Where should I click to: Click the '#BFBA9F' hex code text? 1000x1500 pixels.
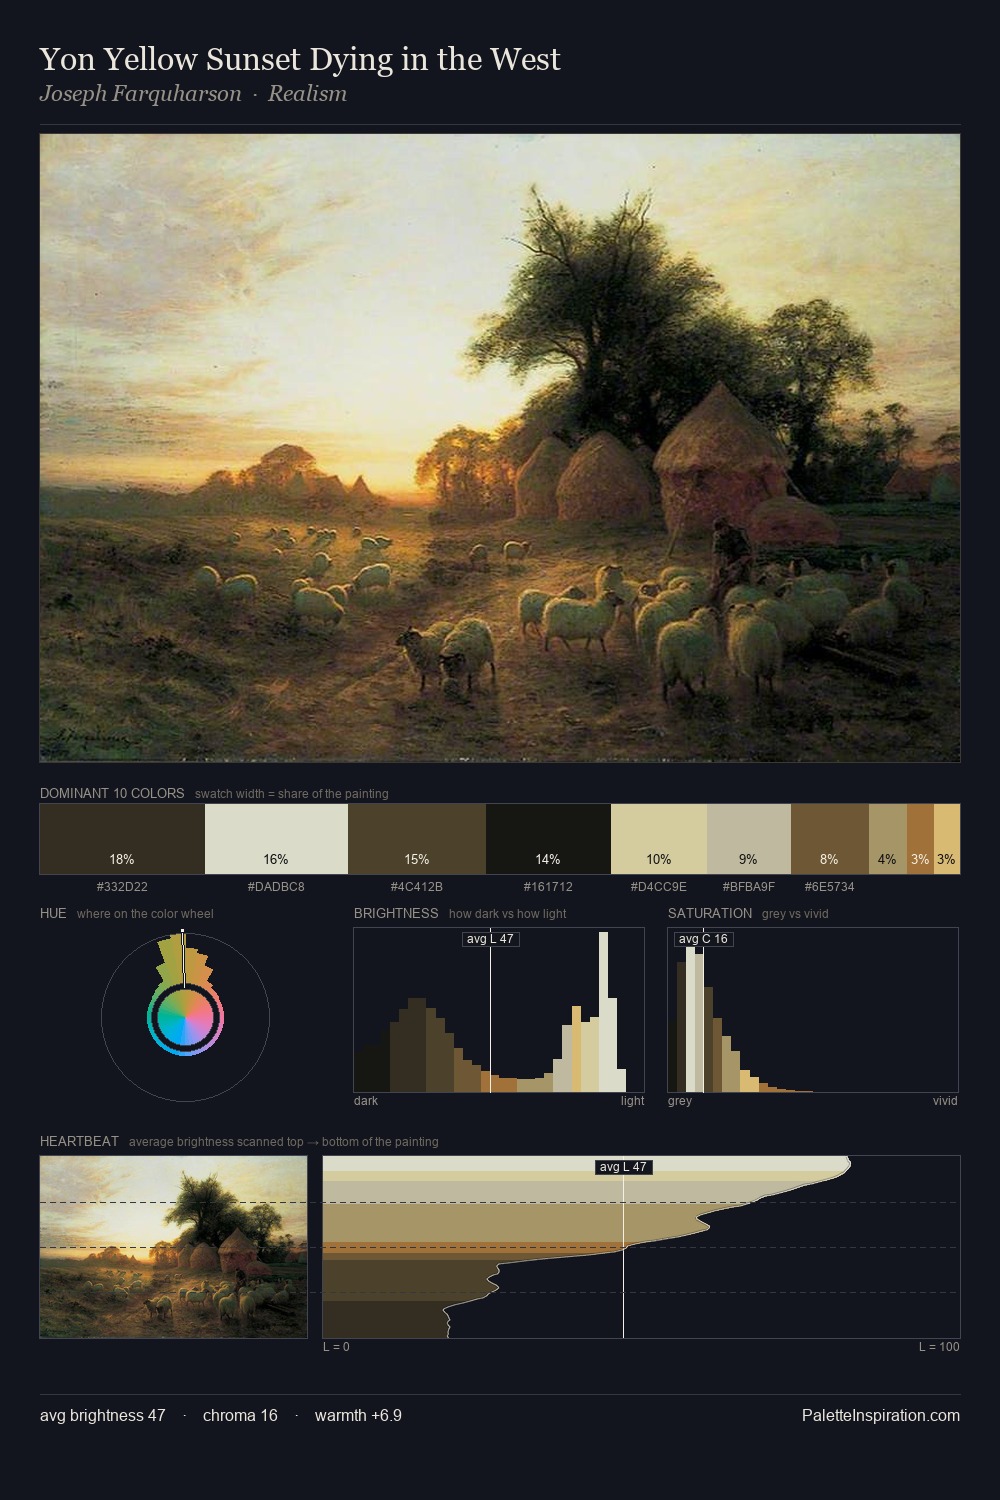coord(749,887)
